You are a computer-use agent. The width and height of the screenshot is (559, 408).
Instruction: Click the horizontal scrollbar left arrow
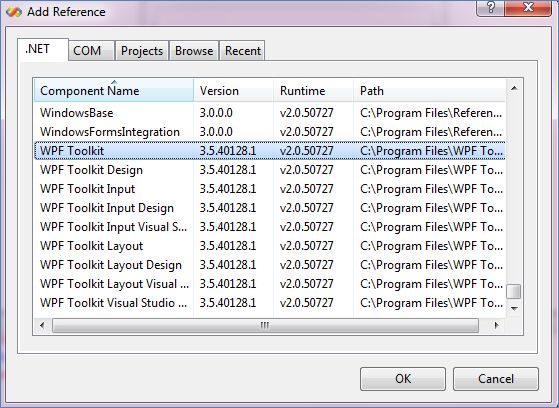(x=42, y=325)
